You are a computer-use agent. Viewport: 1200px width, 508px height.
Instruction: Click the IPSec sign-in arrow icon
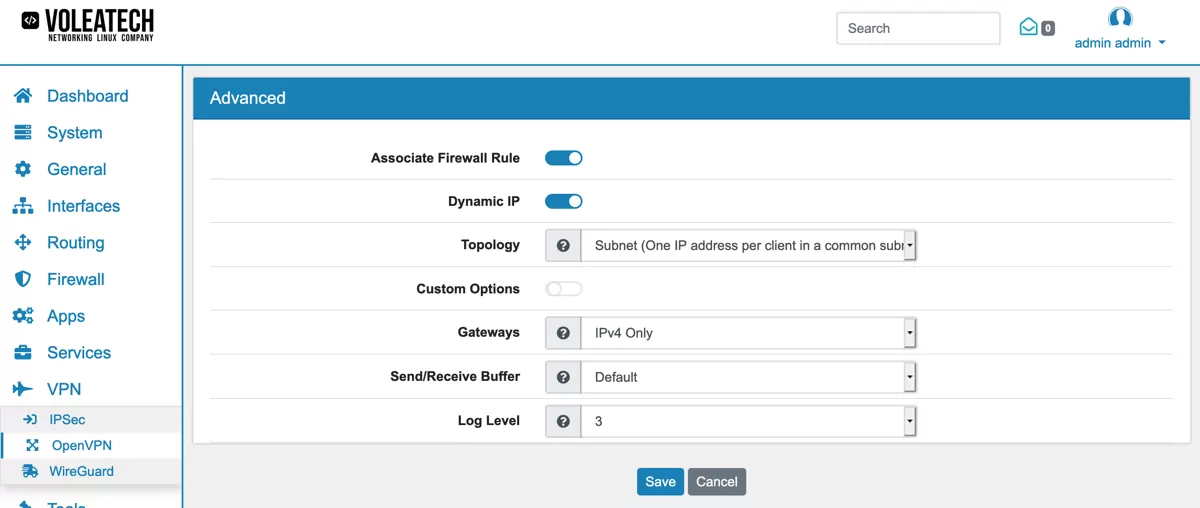(30, 420)
